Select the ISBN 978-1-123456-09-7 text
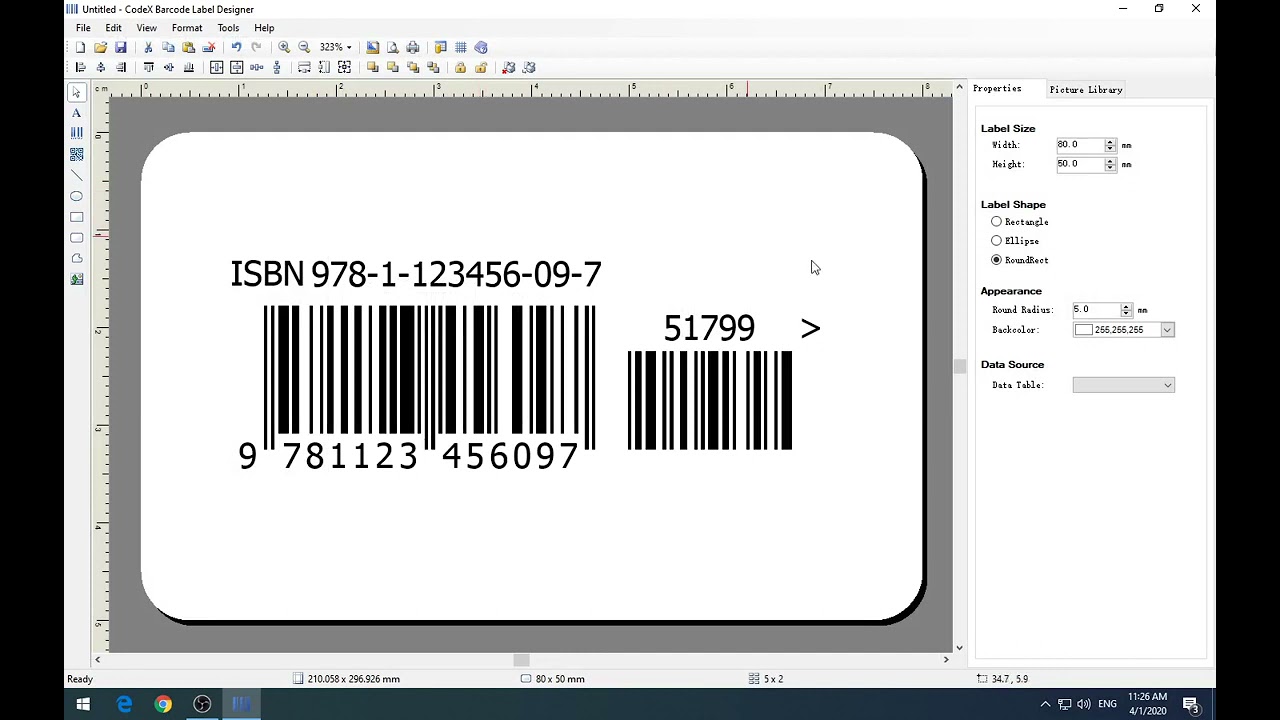 point(416,274)
